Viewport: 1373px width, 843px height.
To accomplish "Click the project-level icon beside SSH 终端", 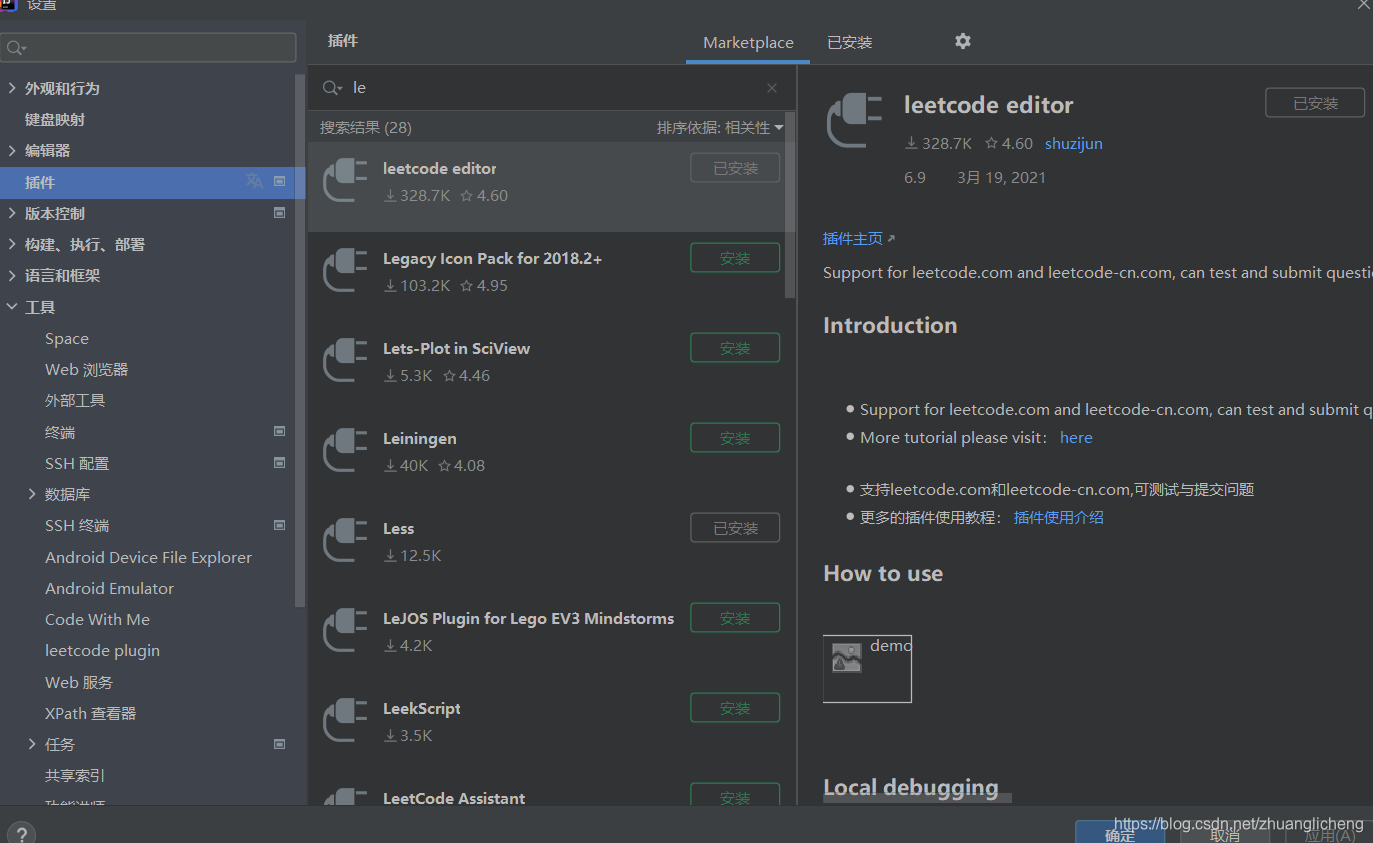I will pyautogui.click(x=280, y=525).
